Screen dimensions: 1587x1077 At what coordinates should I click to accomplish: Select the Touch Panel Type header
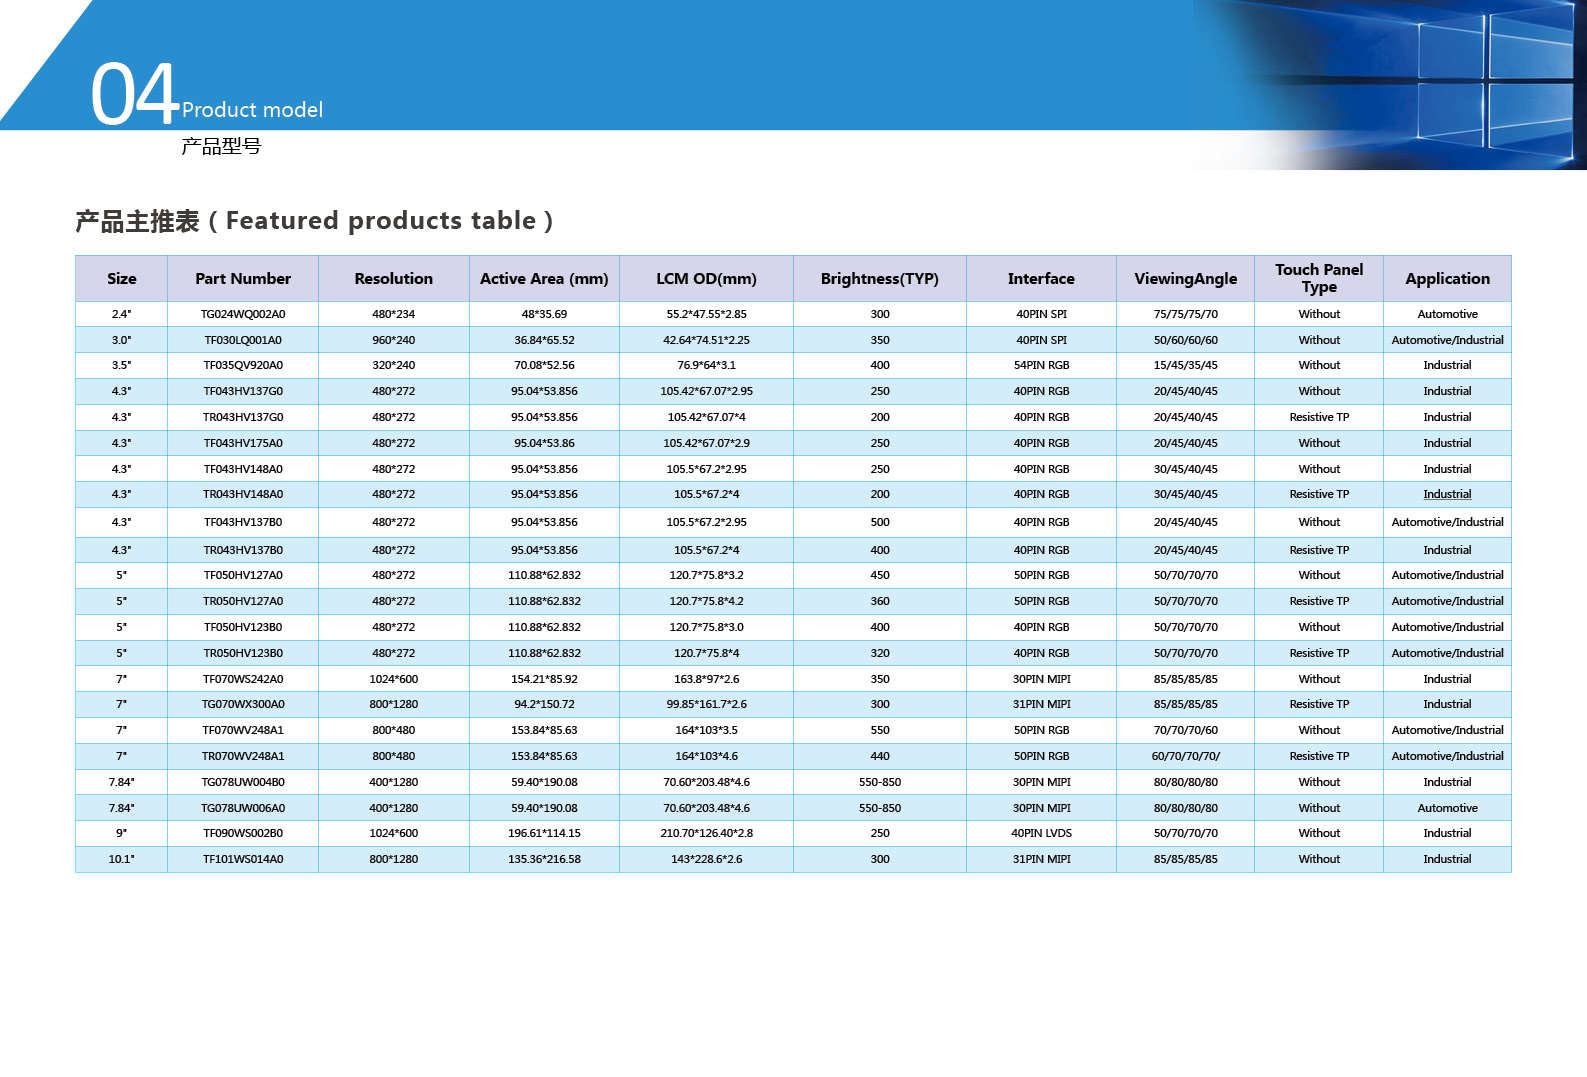click(1318, 278)
